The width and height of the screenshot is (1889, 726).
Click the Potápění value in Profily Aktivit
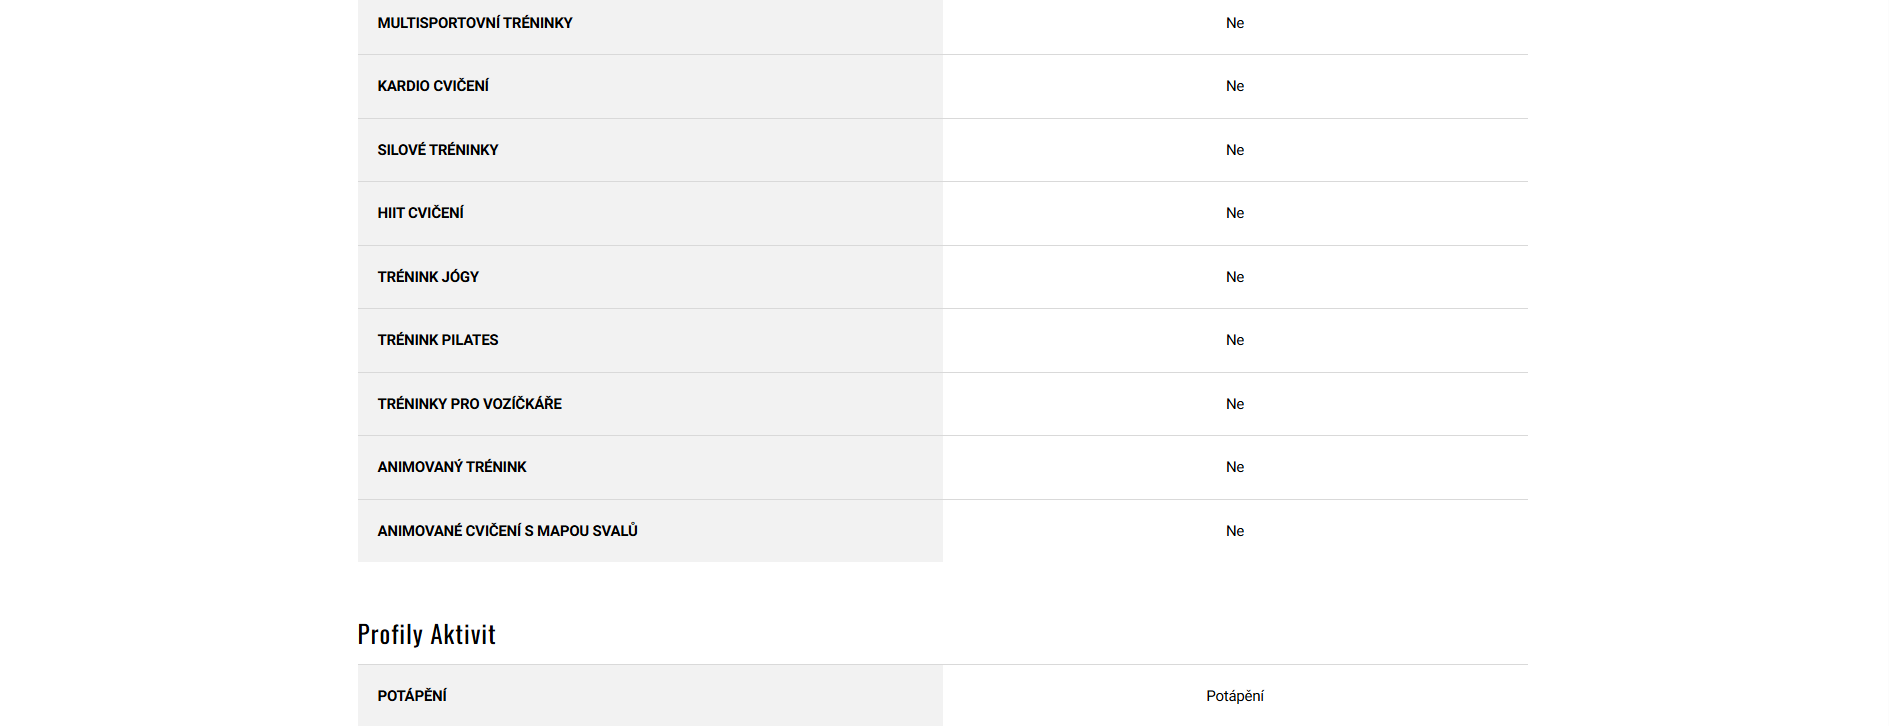click(x=1235, y=696)
